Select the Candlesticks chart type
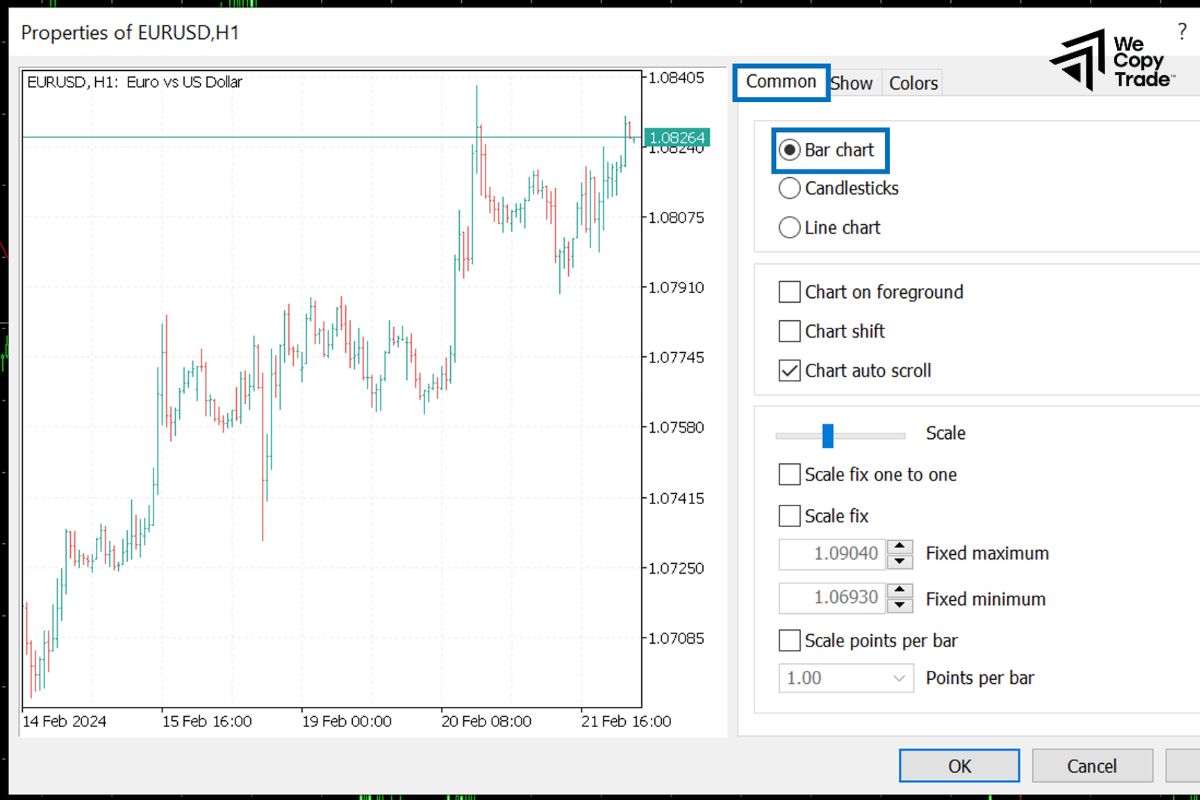Viewport: 1200px width, 800px height. (789, 188)
